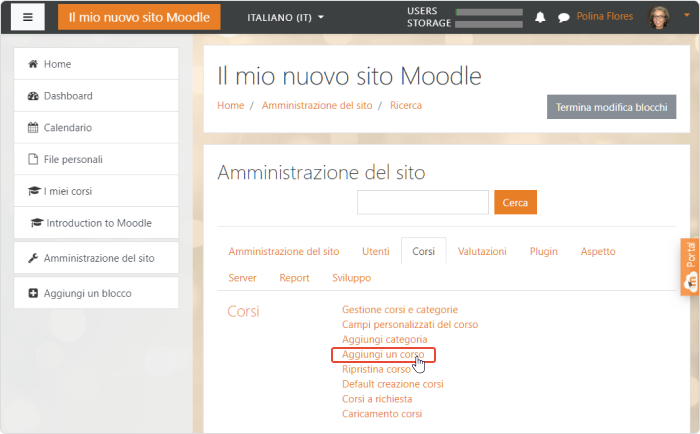Click the Termina modifica blocchi button
The image size is (700, 434).
tap(611, 107)
